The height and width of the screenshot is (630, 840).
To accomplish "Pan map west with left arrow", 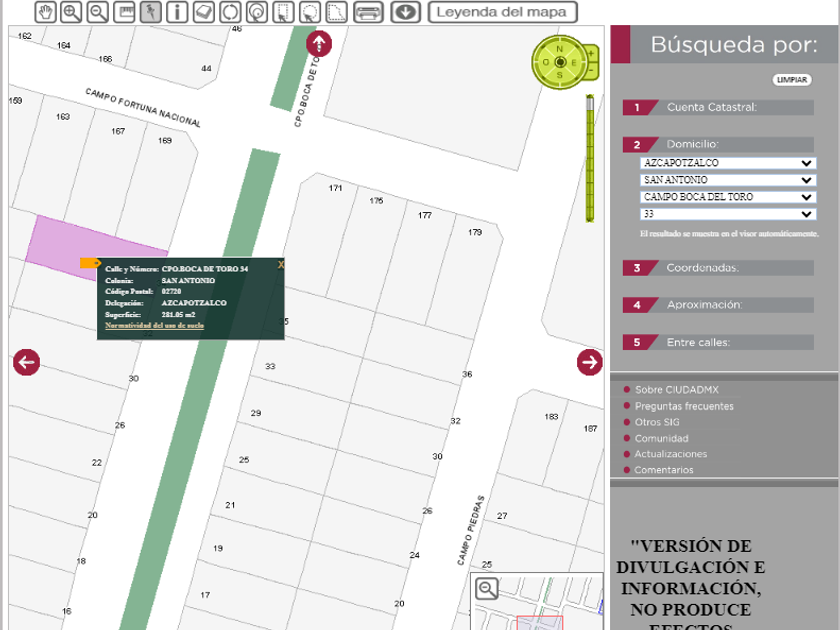I will [26, 362].
